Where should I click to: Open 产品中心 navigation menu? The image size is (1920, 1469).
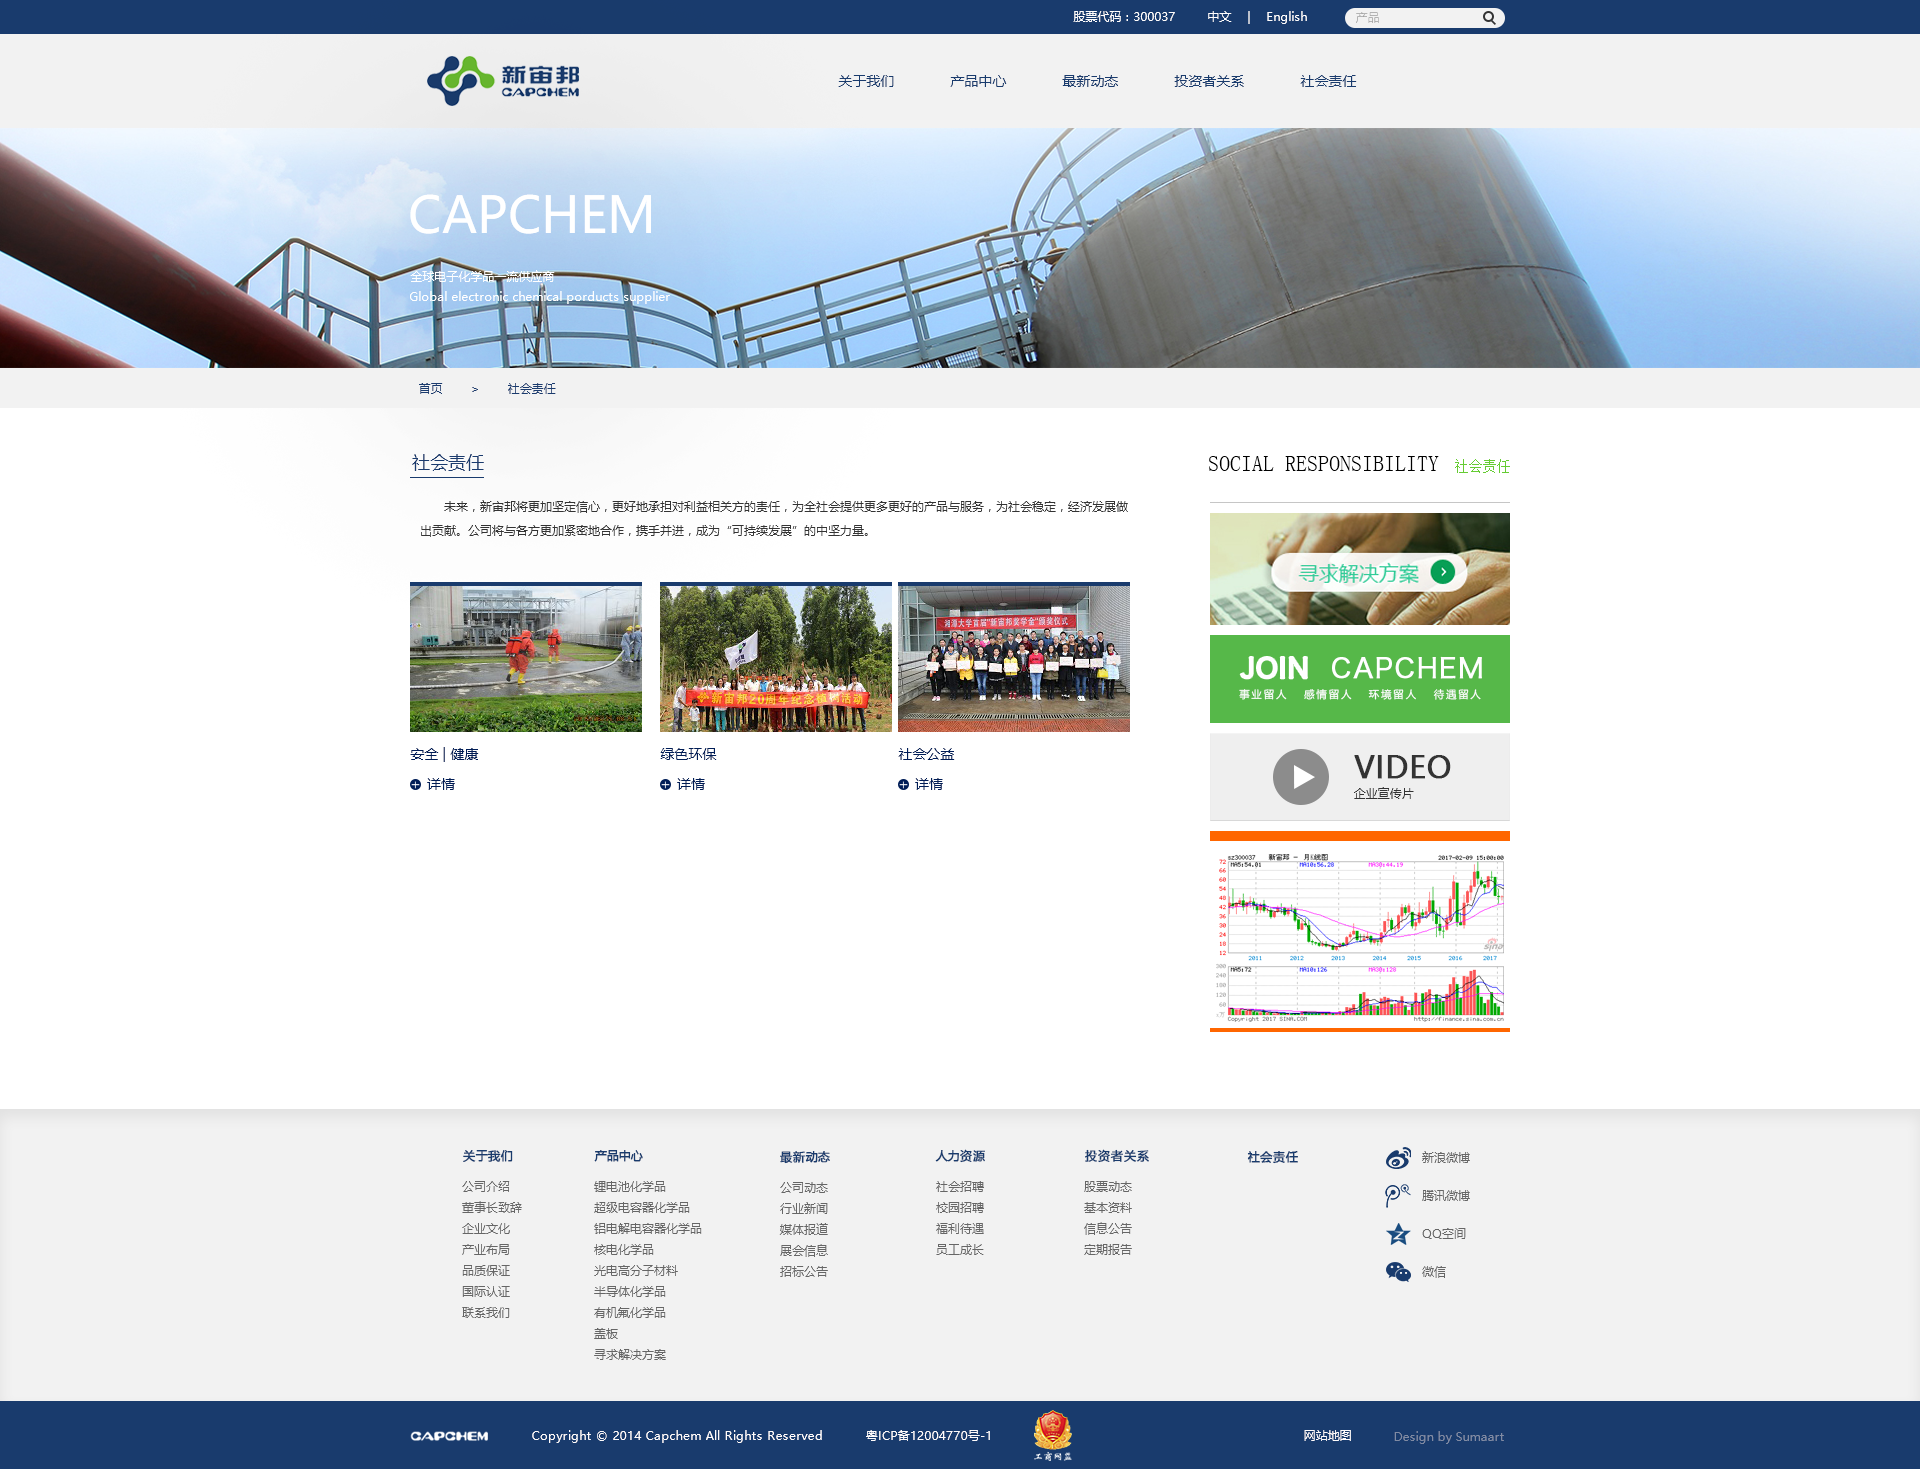click(978, 81)
